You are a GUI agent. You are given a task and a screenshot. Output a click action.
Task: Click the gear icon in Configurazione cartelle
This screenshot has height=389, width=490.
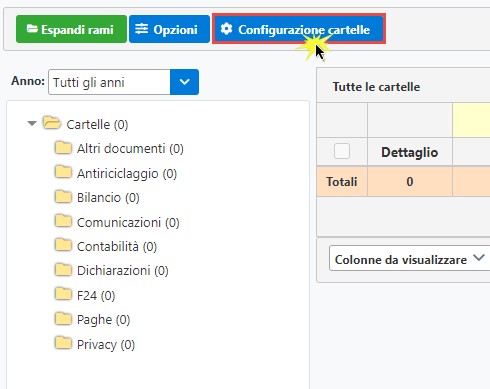227,29
